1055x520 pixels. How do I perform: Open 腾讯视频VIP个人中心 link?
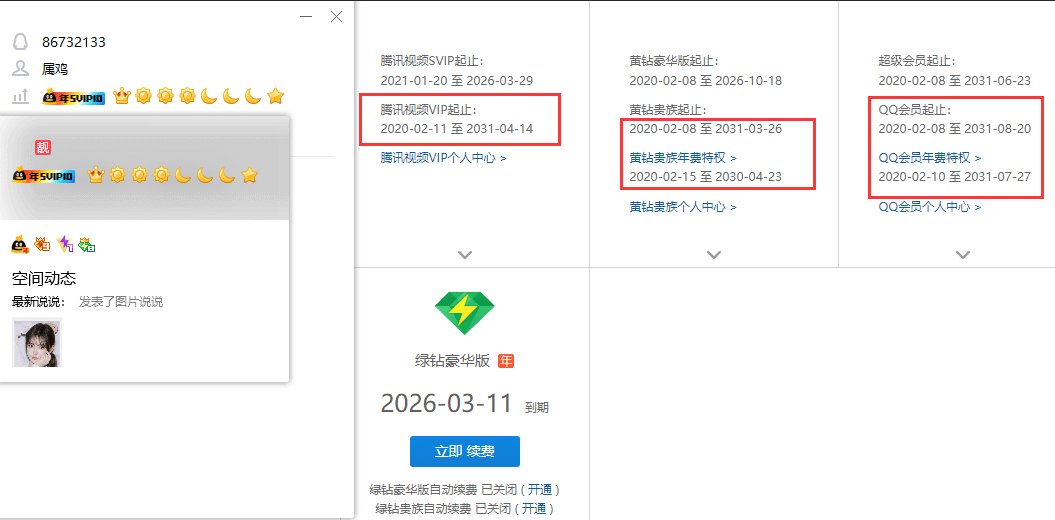[x=443, y=158]
